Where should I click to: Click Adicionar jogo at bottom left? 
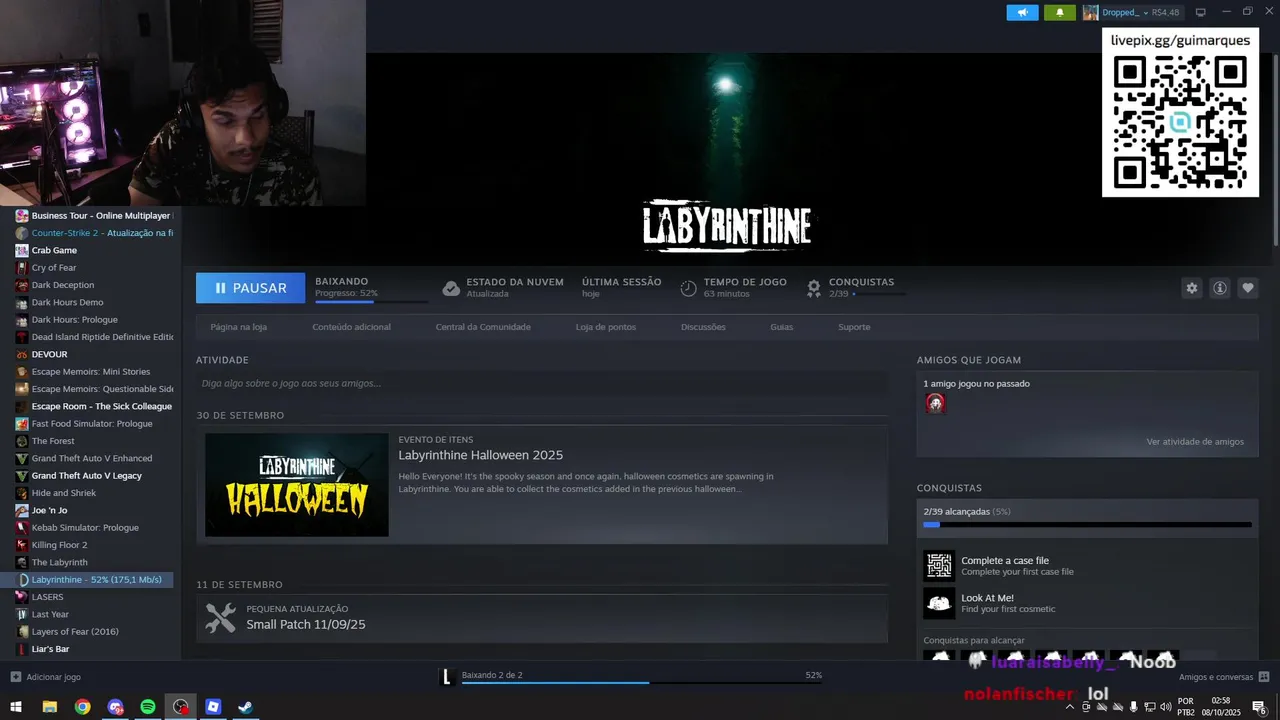(x=46, y=677)
